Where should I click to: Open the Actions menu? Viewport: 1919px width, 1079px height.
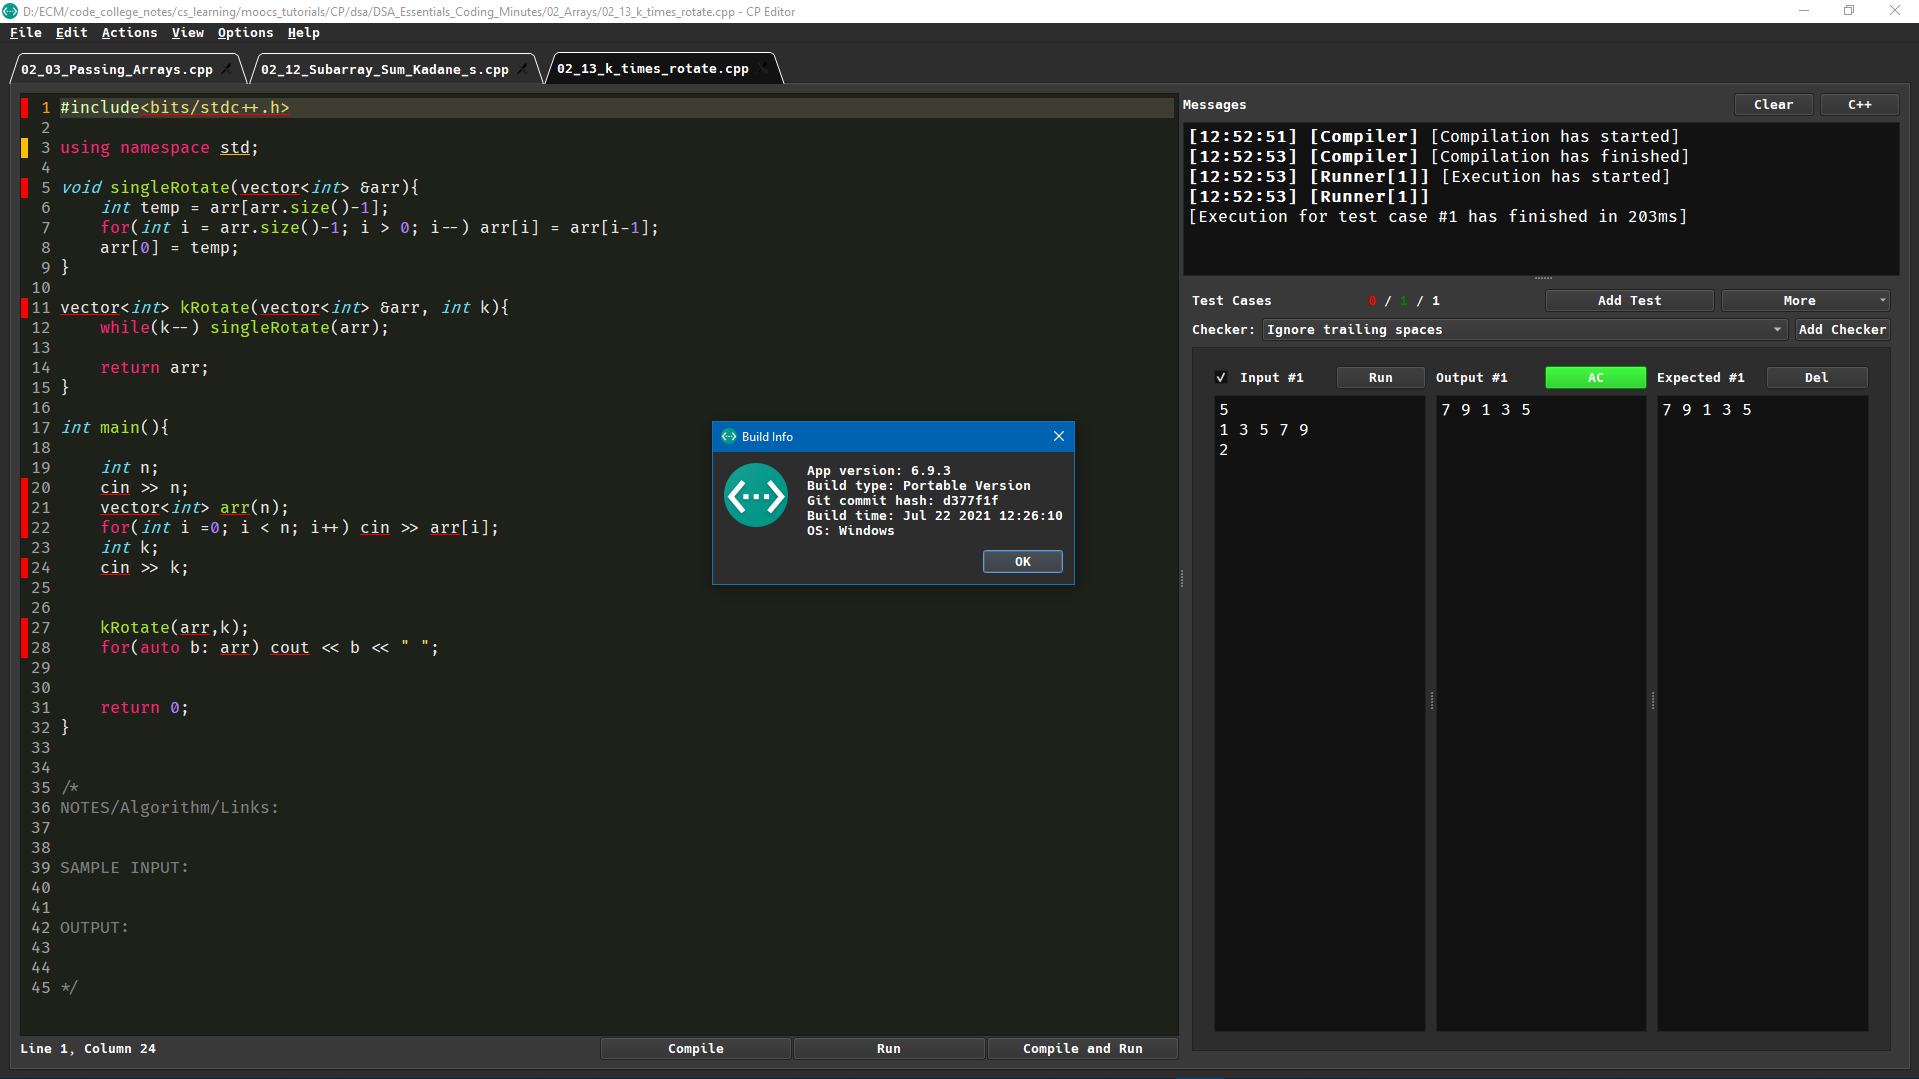point(129,32)
